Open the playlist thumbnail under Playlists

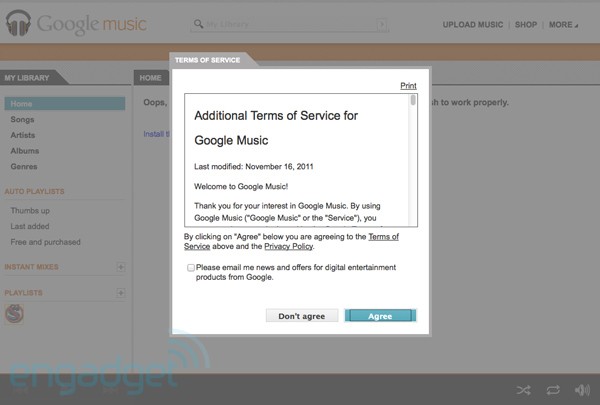(15, 314)
